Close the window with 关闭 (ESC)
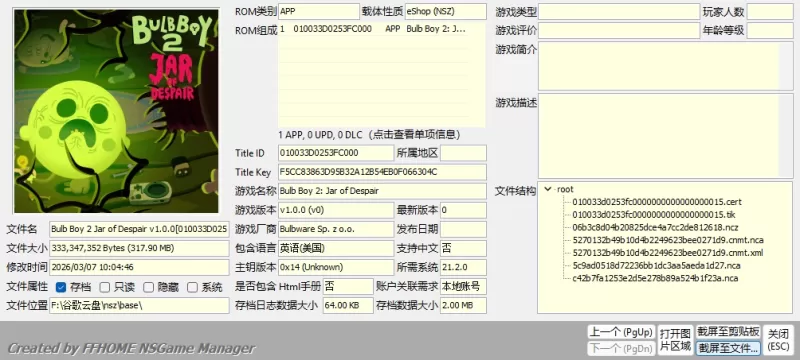The width and height of the screenshot is (800, 360). tap(779, 340)
